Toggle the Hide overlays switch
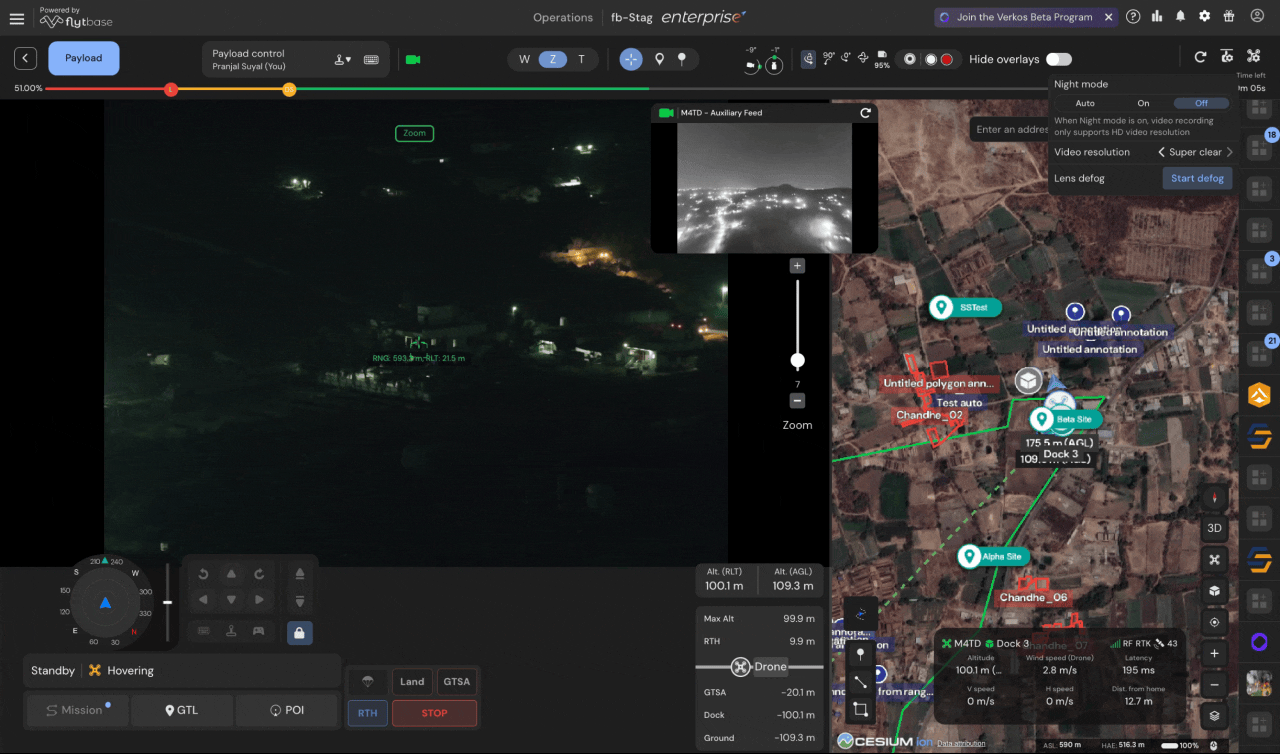The width and height of the screenshot is (1280, 754). (x=1059, y=59)
